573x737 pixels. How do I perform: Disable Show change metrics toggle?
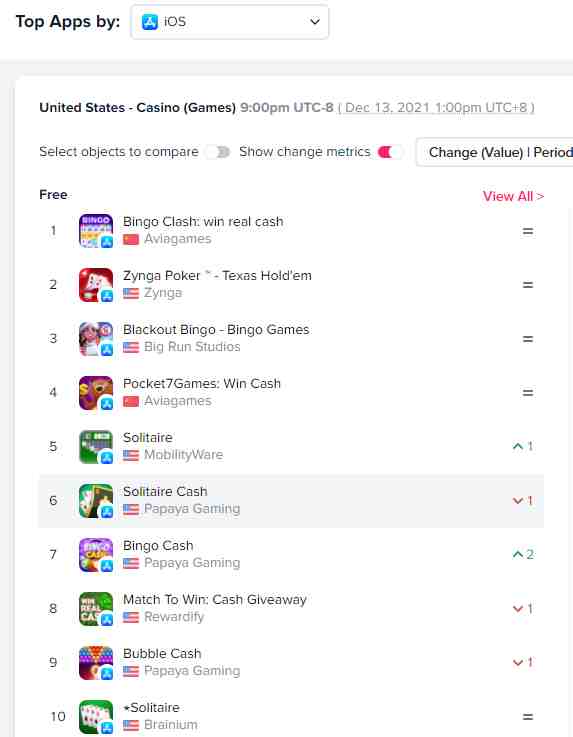[x=390, y=152]
